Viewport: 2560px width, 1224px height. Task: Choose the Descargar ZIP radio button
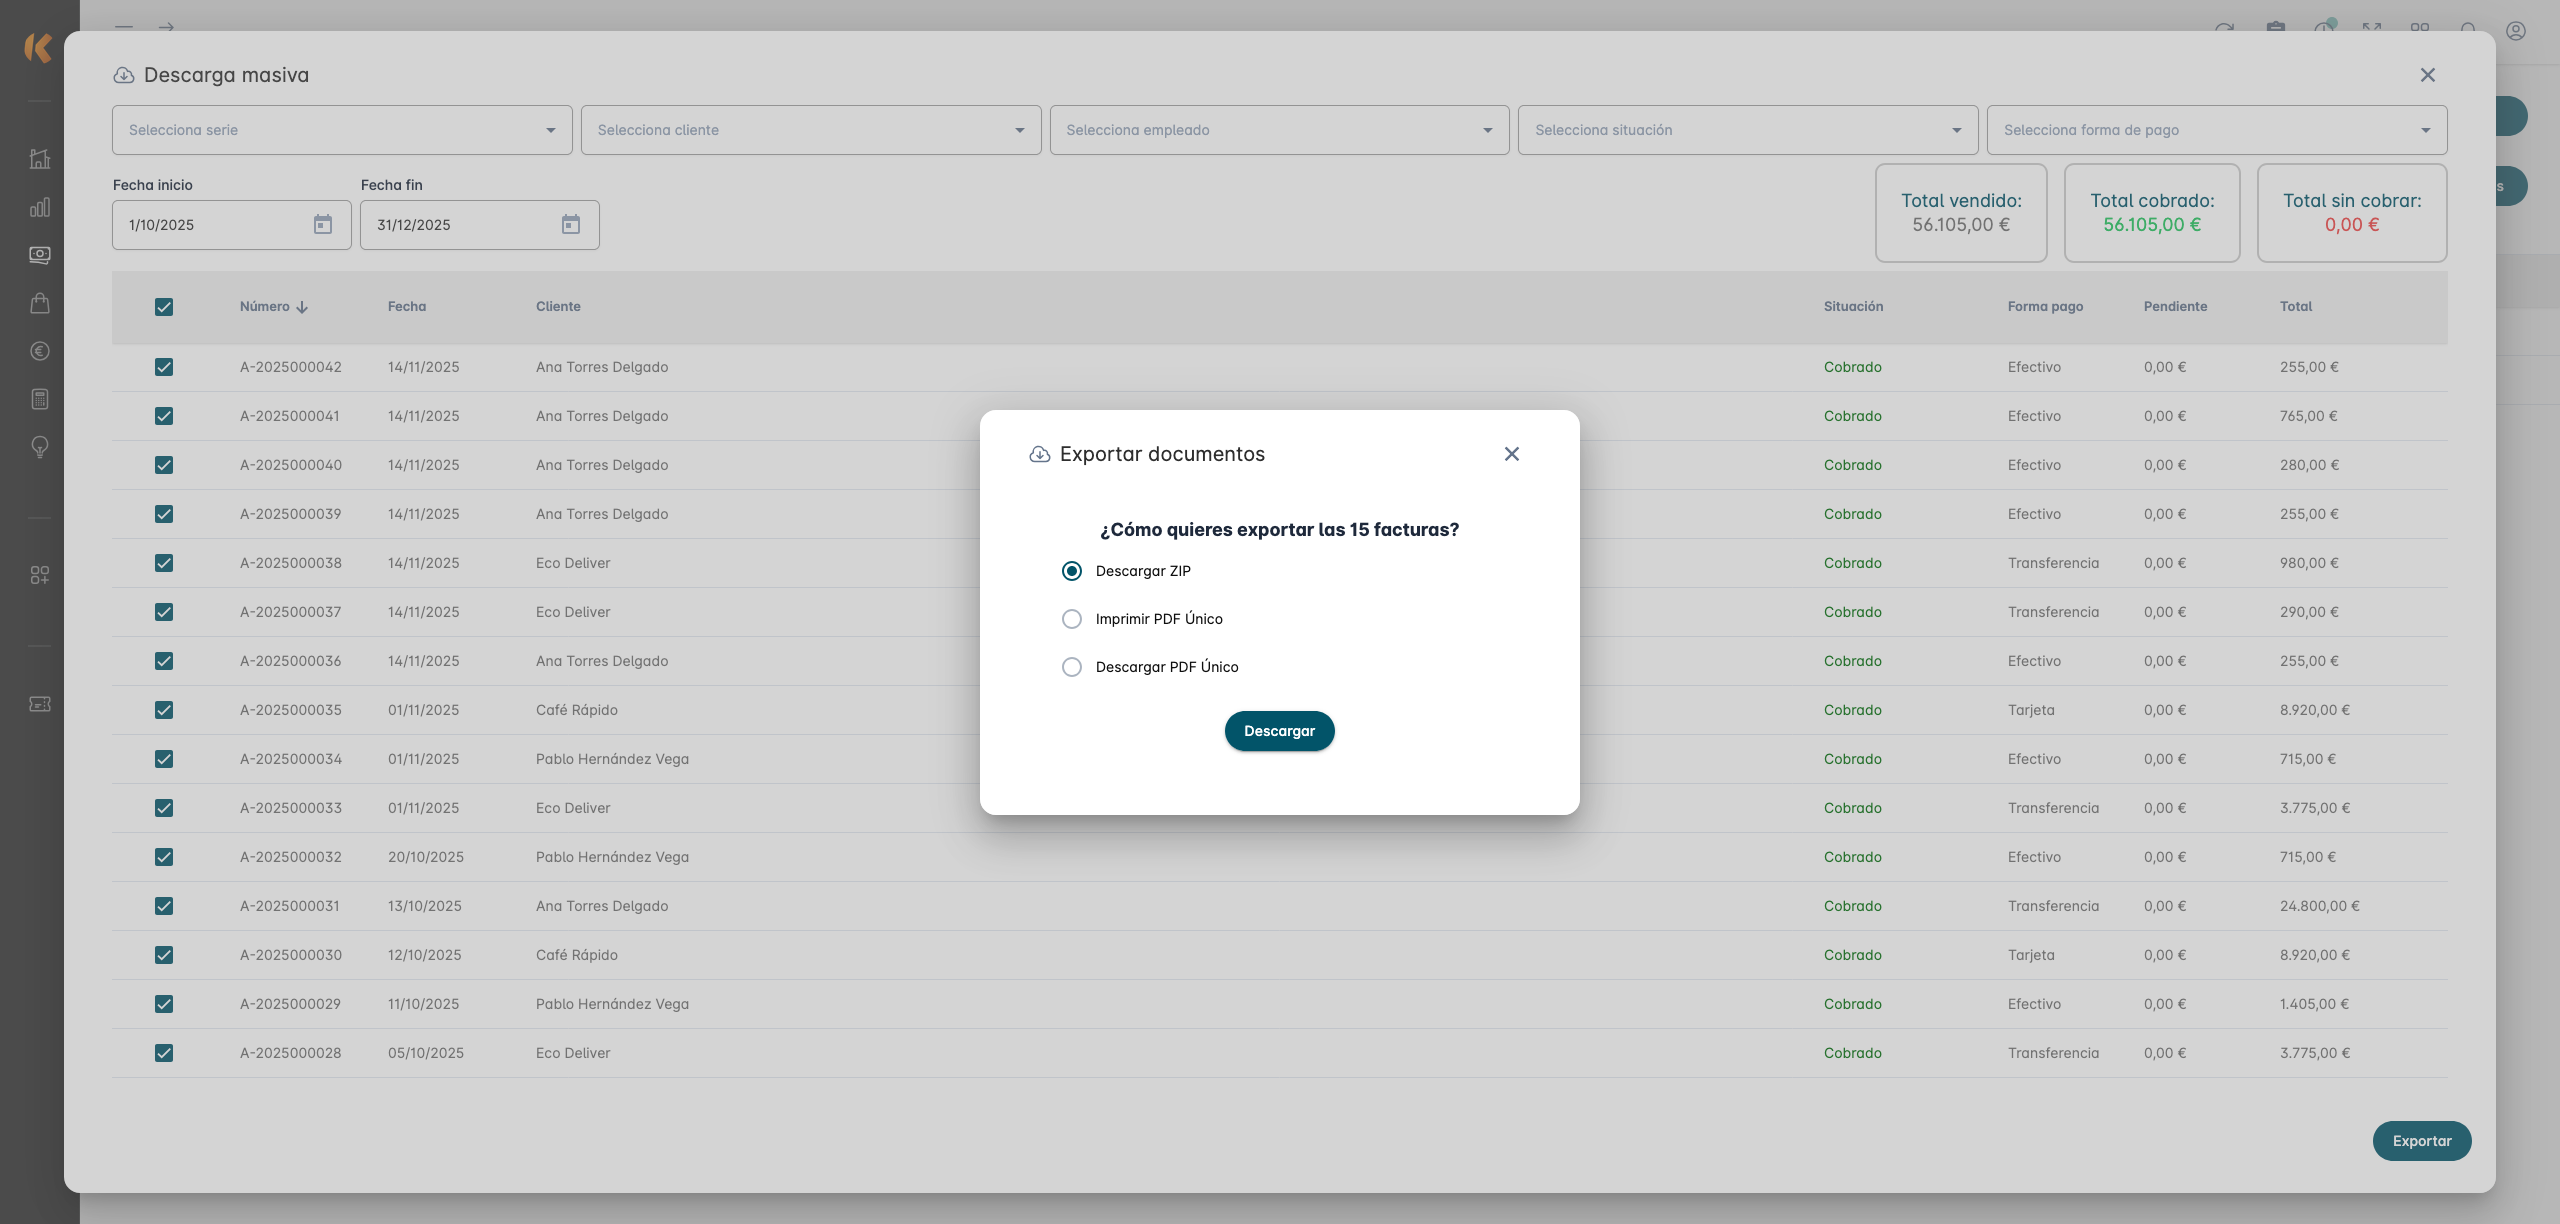coord(1071,571)
